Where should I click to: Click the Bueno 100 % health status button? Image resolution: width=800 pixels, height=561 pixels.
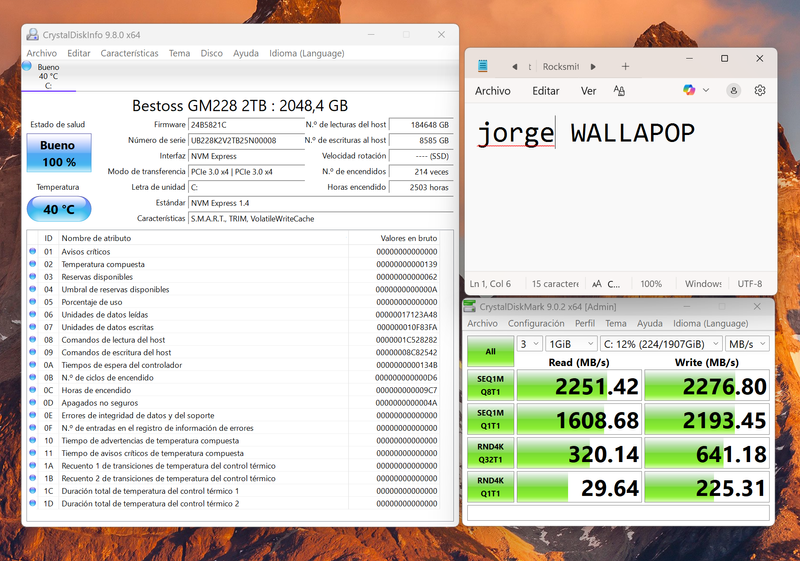pyautogui.click(x=59, y=153)
